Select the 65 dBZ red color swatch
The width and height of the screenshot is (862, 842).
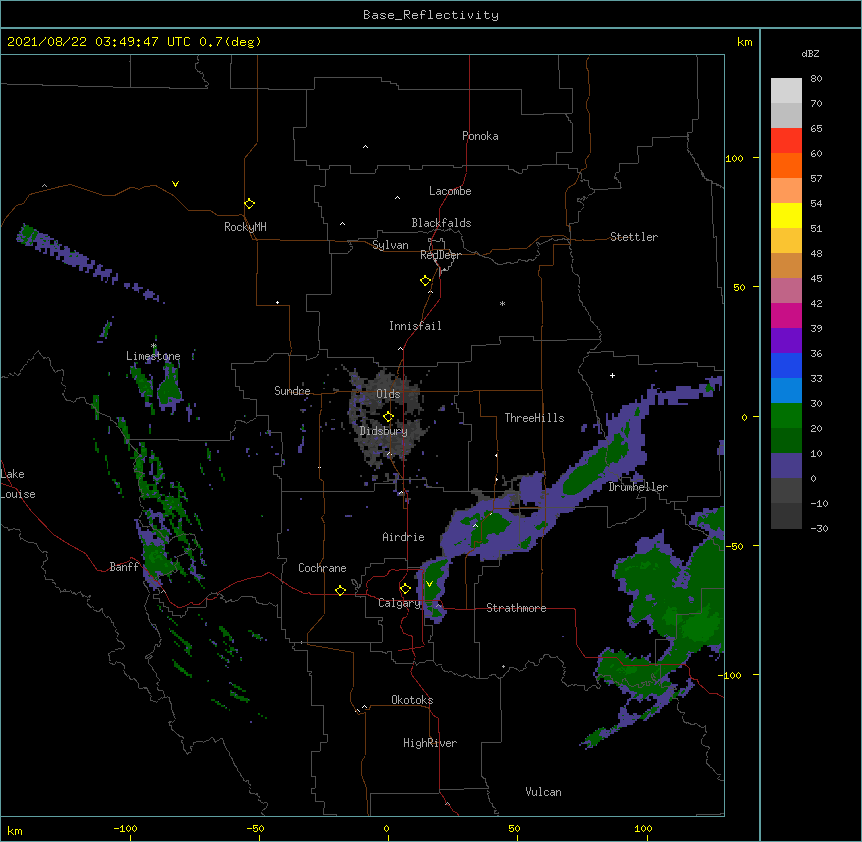pos(786,140)
